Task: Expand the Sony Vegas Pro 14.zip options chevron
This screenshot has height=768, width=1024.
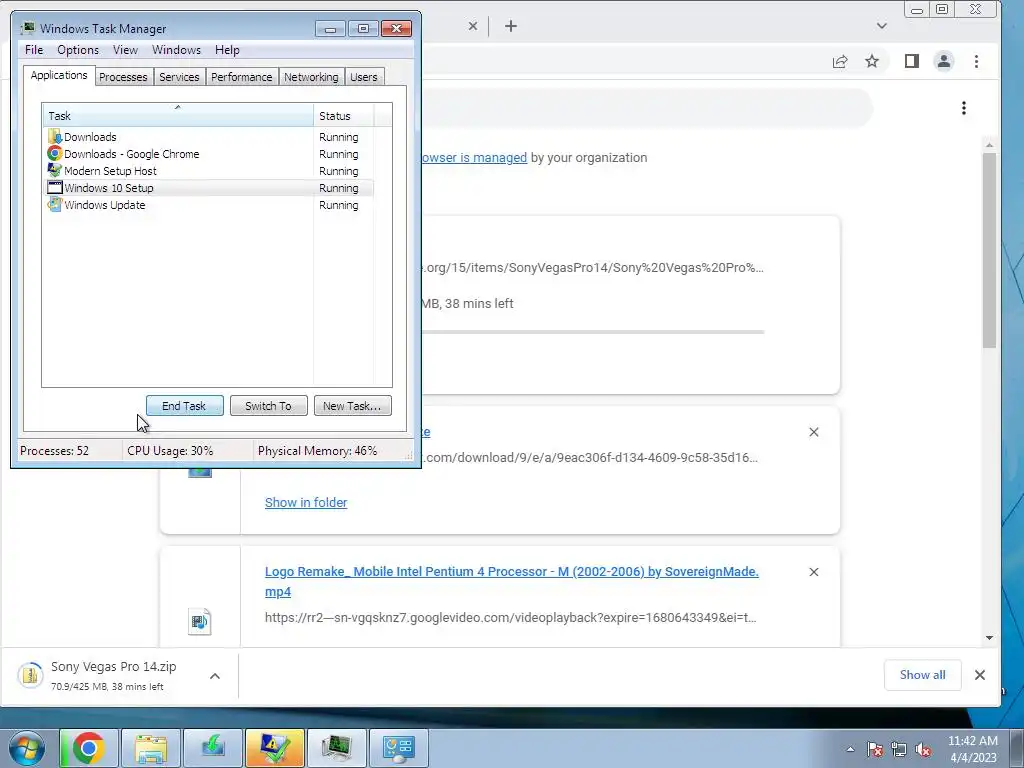Action: click(x=215, y=676)
